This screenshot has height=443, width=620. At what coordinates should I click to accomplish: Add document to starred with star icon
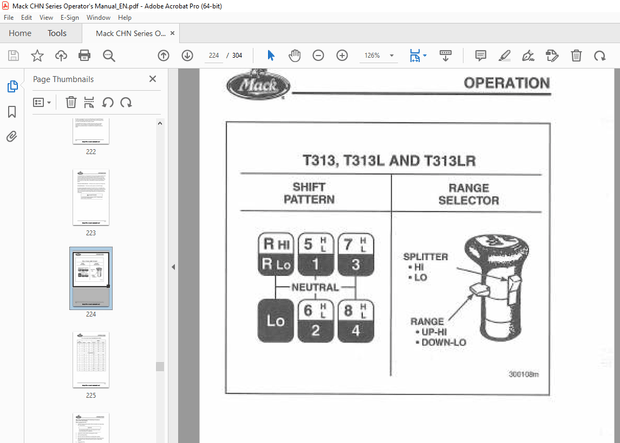tap(37, 56)
